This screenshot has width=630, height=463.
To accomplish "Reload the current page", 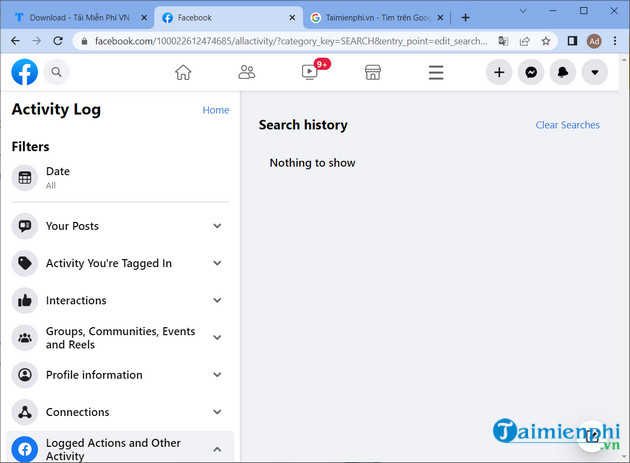I will (58, 41).
